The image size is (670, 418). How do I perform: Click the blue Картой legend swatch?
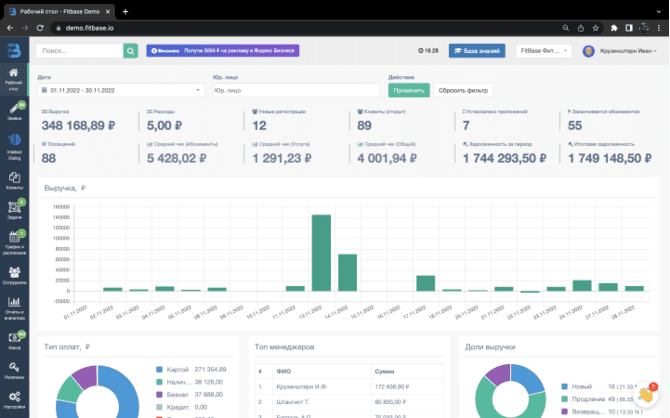coord(159,369)
